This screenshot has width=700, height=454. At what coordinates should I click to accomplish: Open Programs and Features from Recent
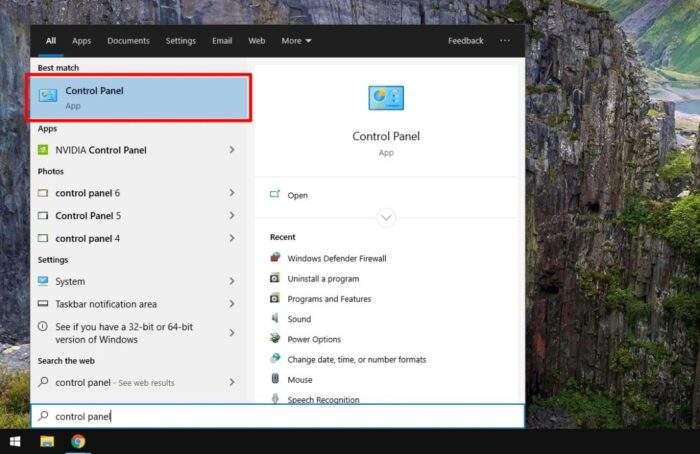[329, 299]
